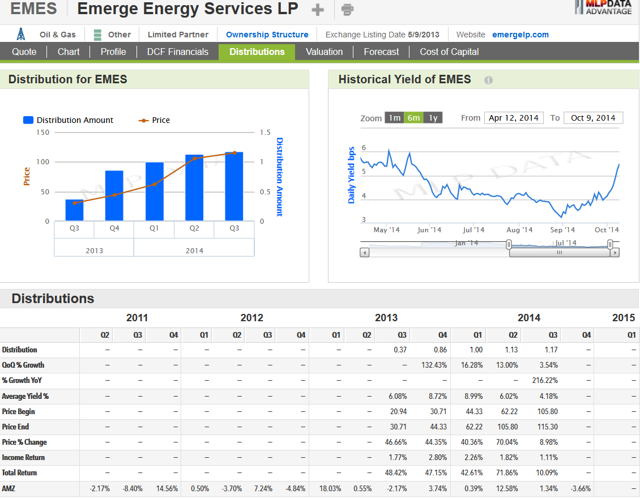Screen dimensions: 640x498
Task: Open the DCF Financials tab
Action: click(178, 52)
